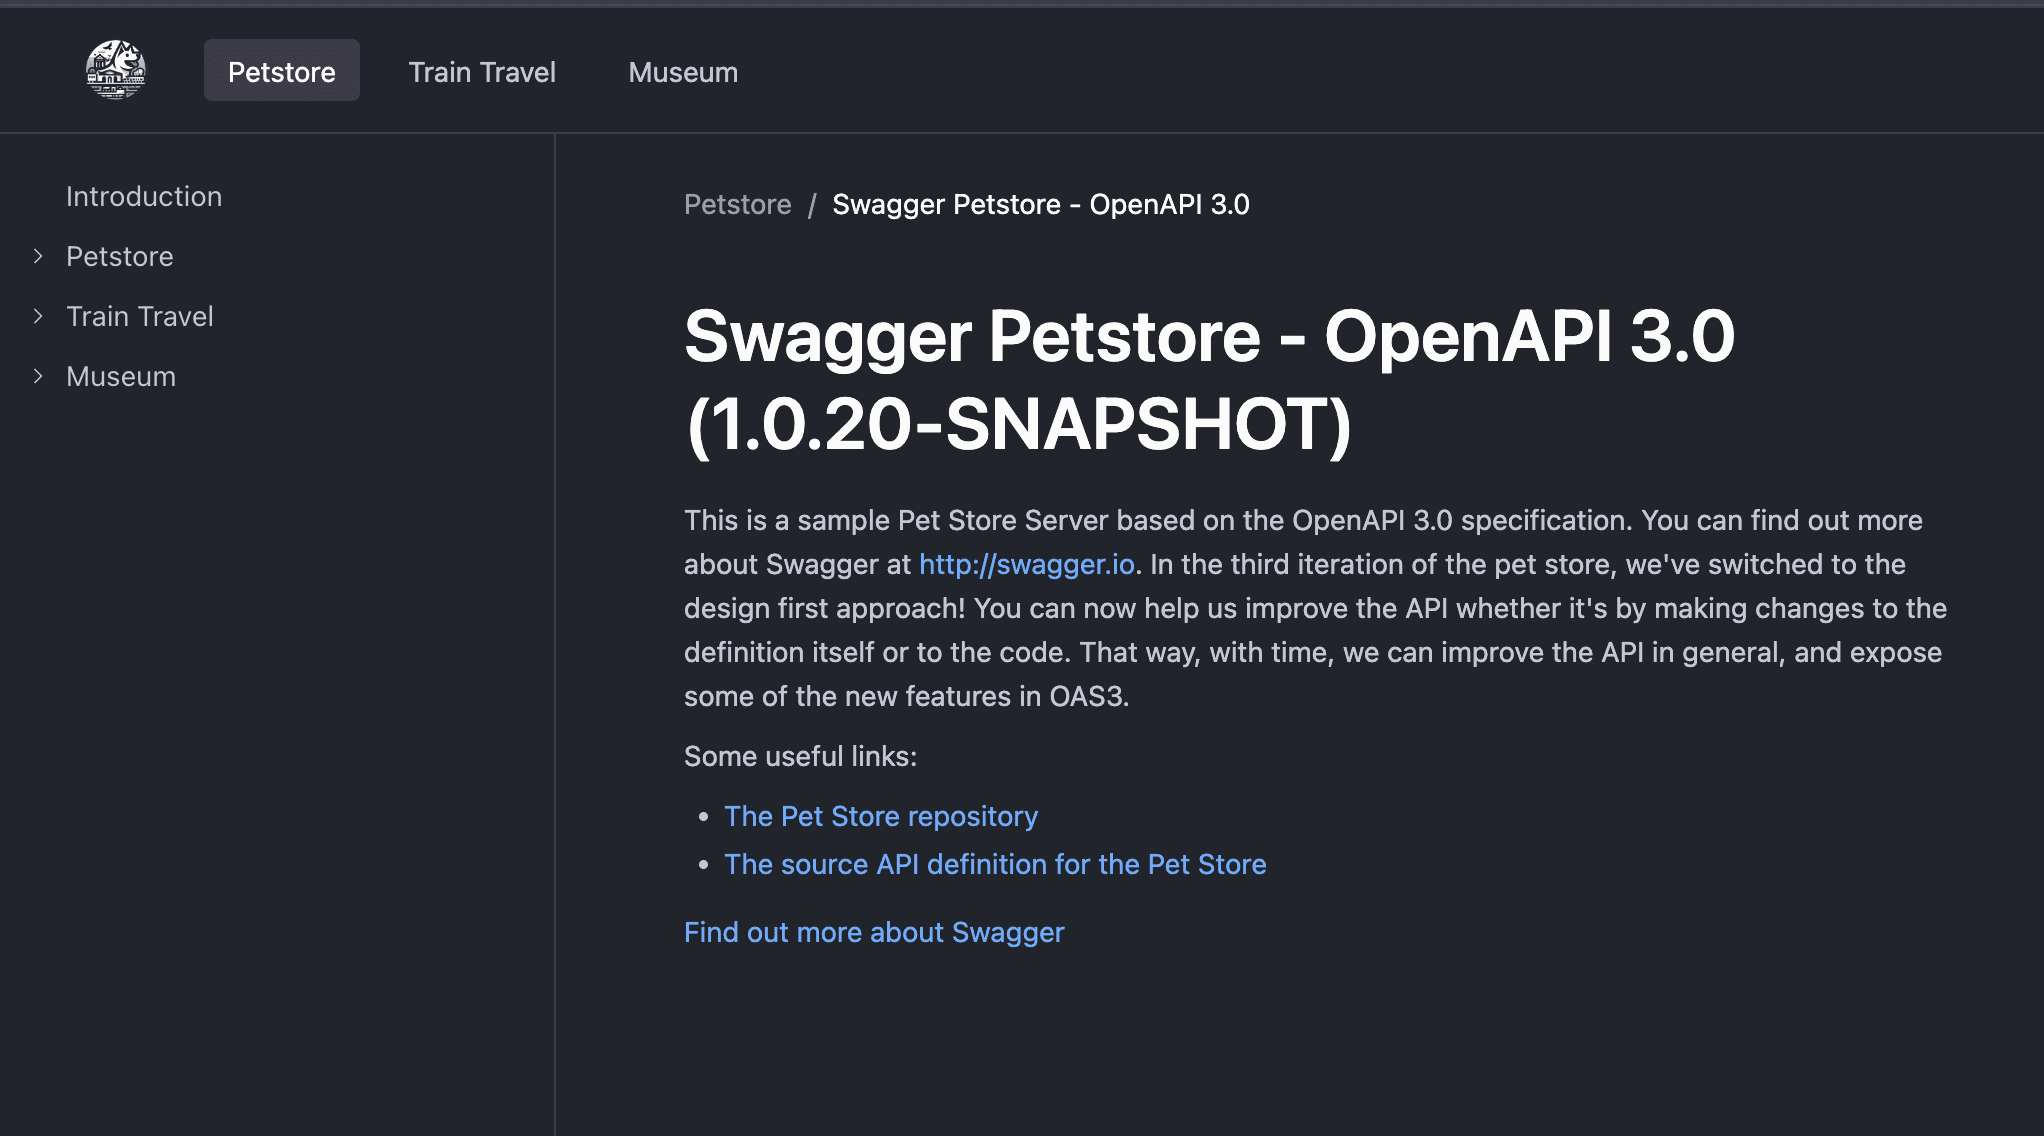Click Find out more about Swagger
Screen dimensions: 2044x1136
[874, 932]
